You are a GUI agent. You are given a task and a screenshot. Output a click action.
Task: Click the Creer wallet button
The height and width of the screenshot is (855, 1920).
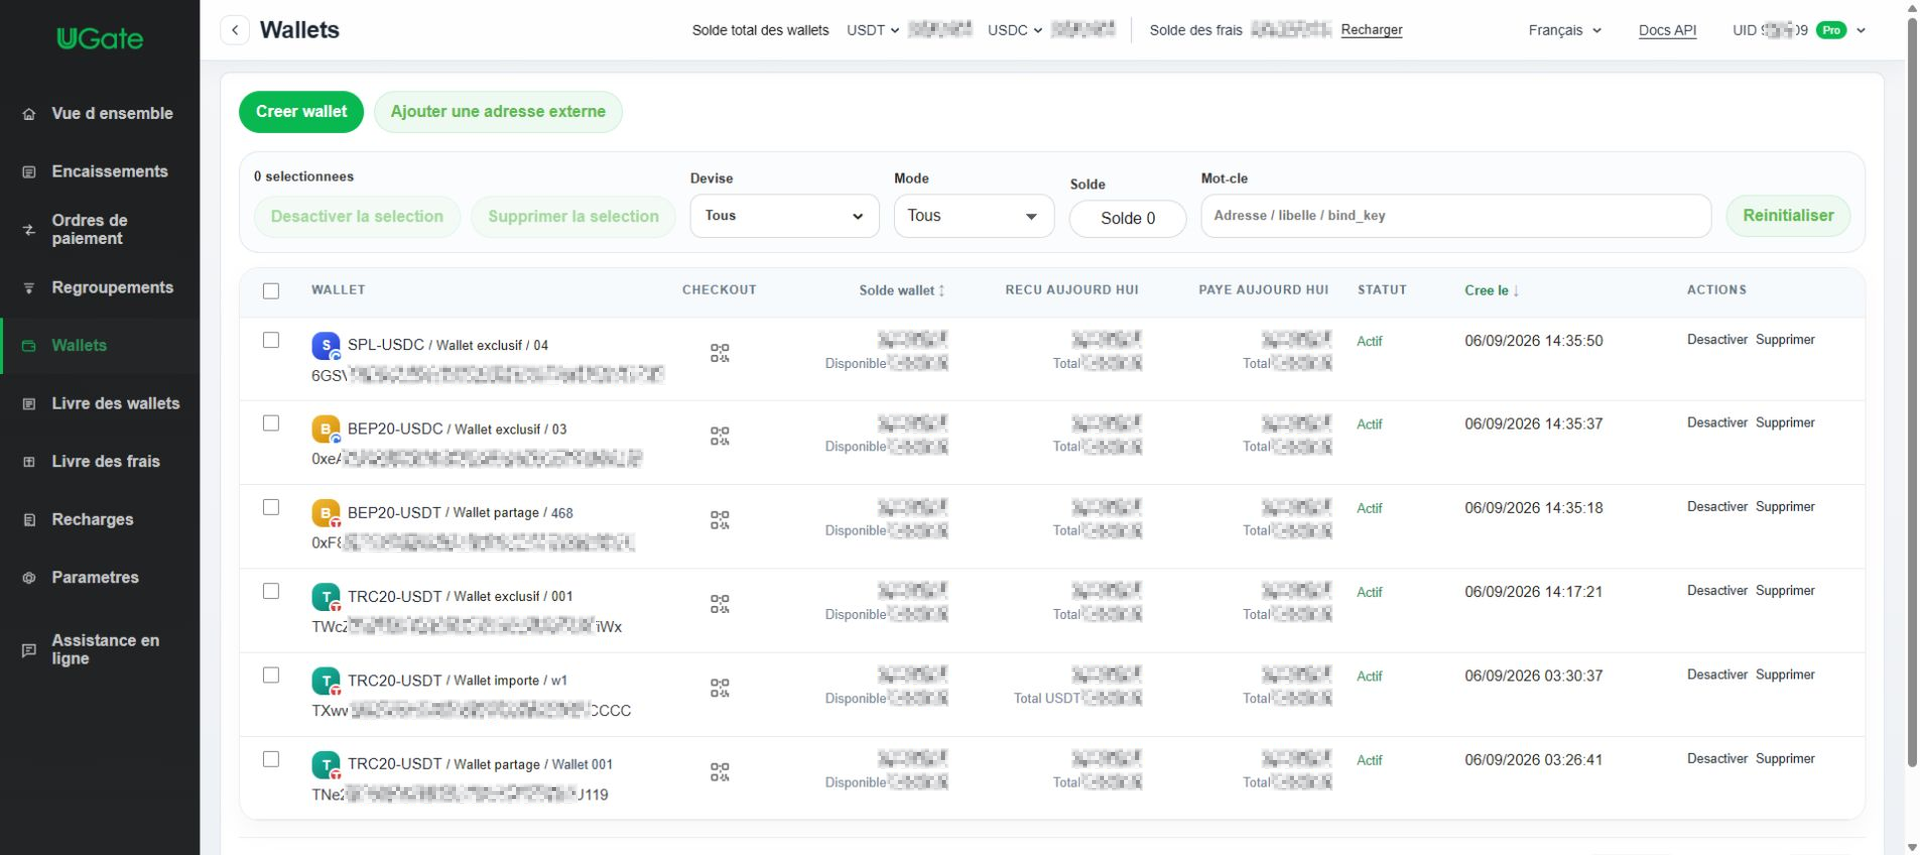tap(301, 112)
